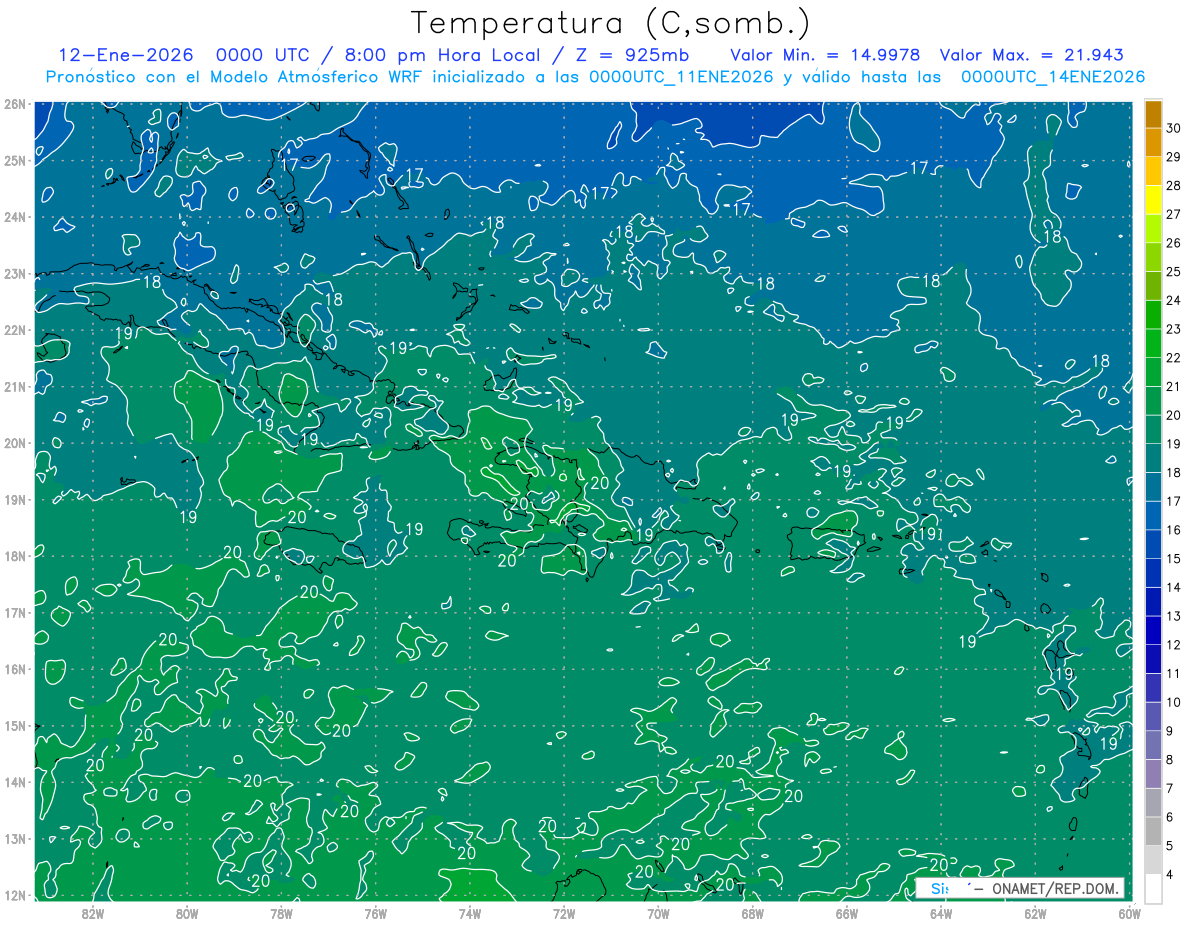Click the "25N" latitude axis label

(x=14, y=160)
